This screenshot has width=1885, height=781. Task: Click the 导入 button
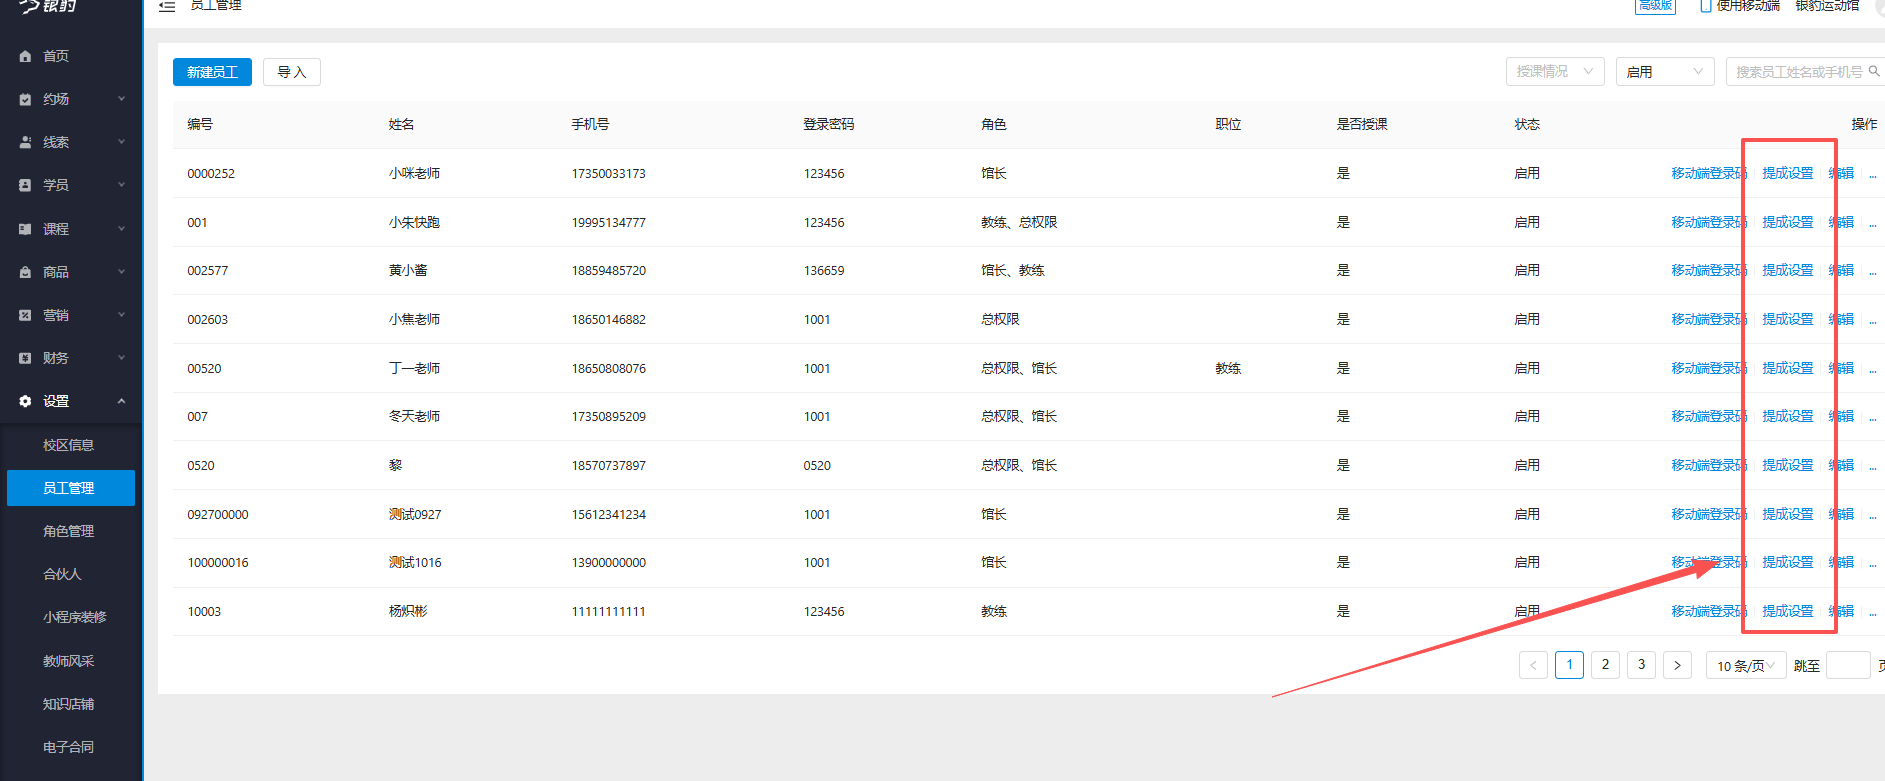tap(291, 72)
